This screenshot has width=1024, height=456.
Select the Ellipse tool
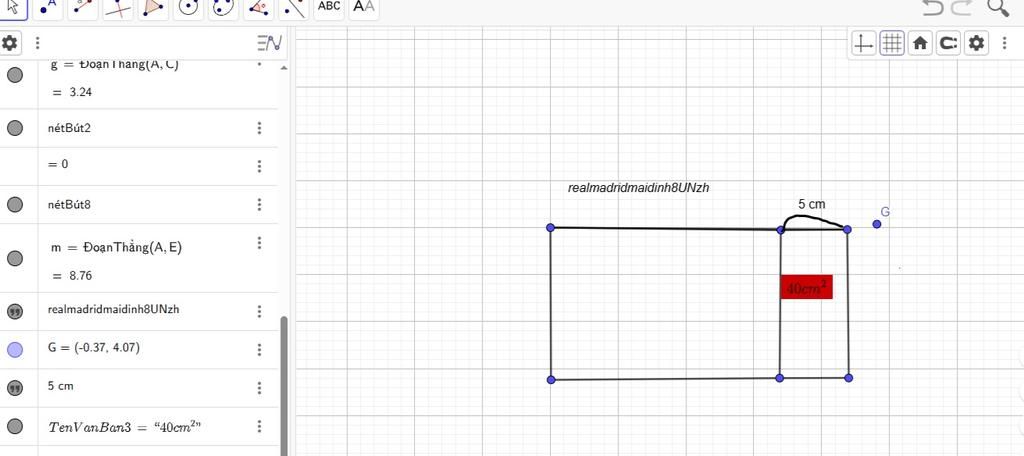(223, 7)
